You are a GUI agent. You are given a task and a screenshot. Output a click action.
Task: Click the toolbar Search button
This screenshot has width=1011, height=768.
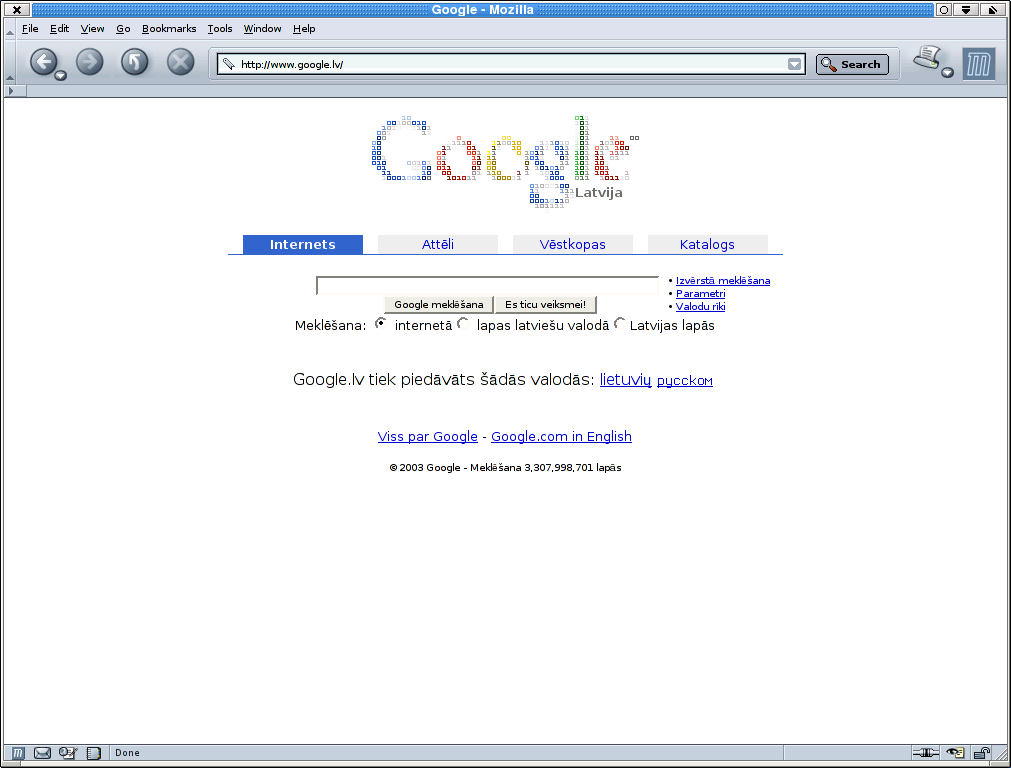(x=852, y=64)
